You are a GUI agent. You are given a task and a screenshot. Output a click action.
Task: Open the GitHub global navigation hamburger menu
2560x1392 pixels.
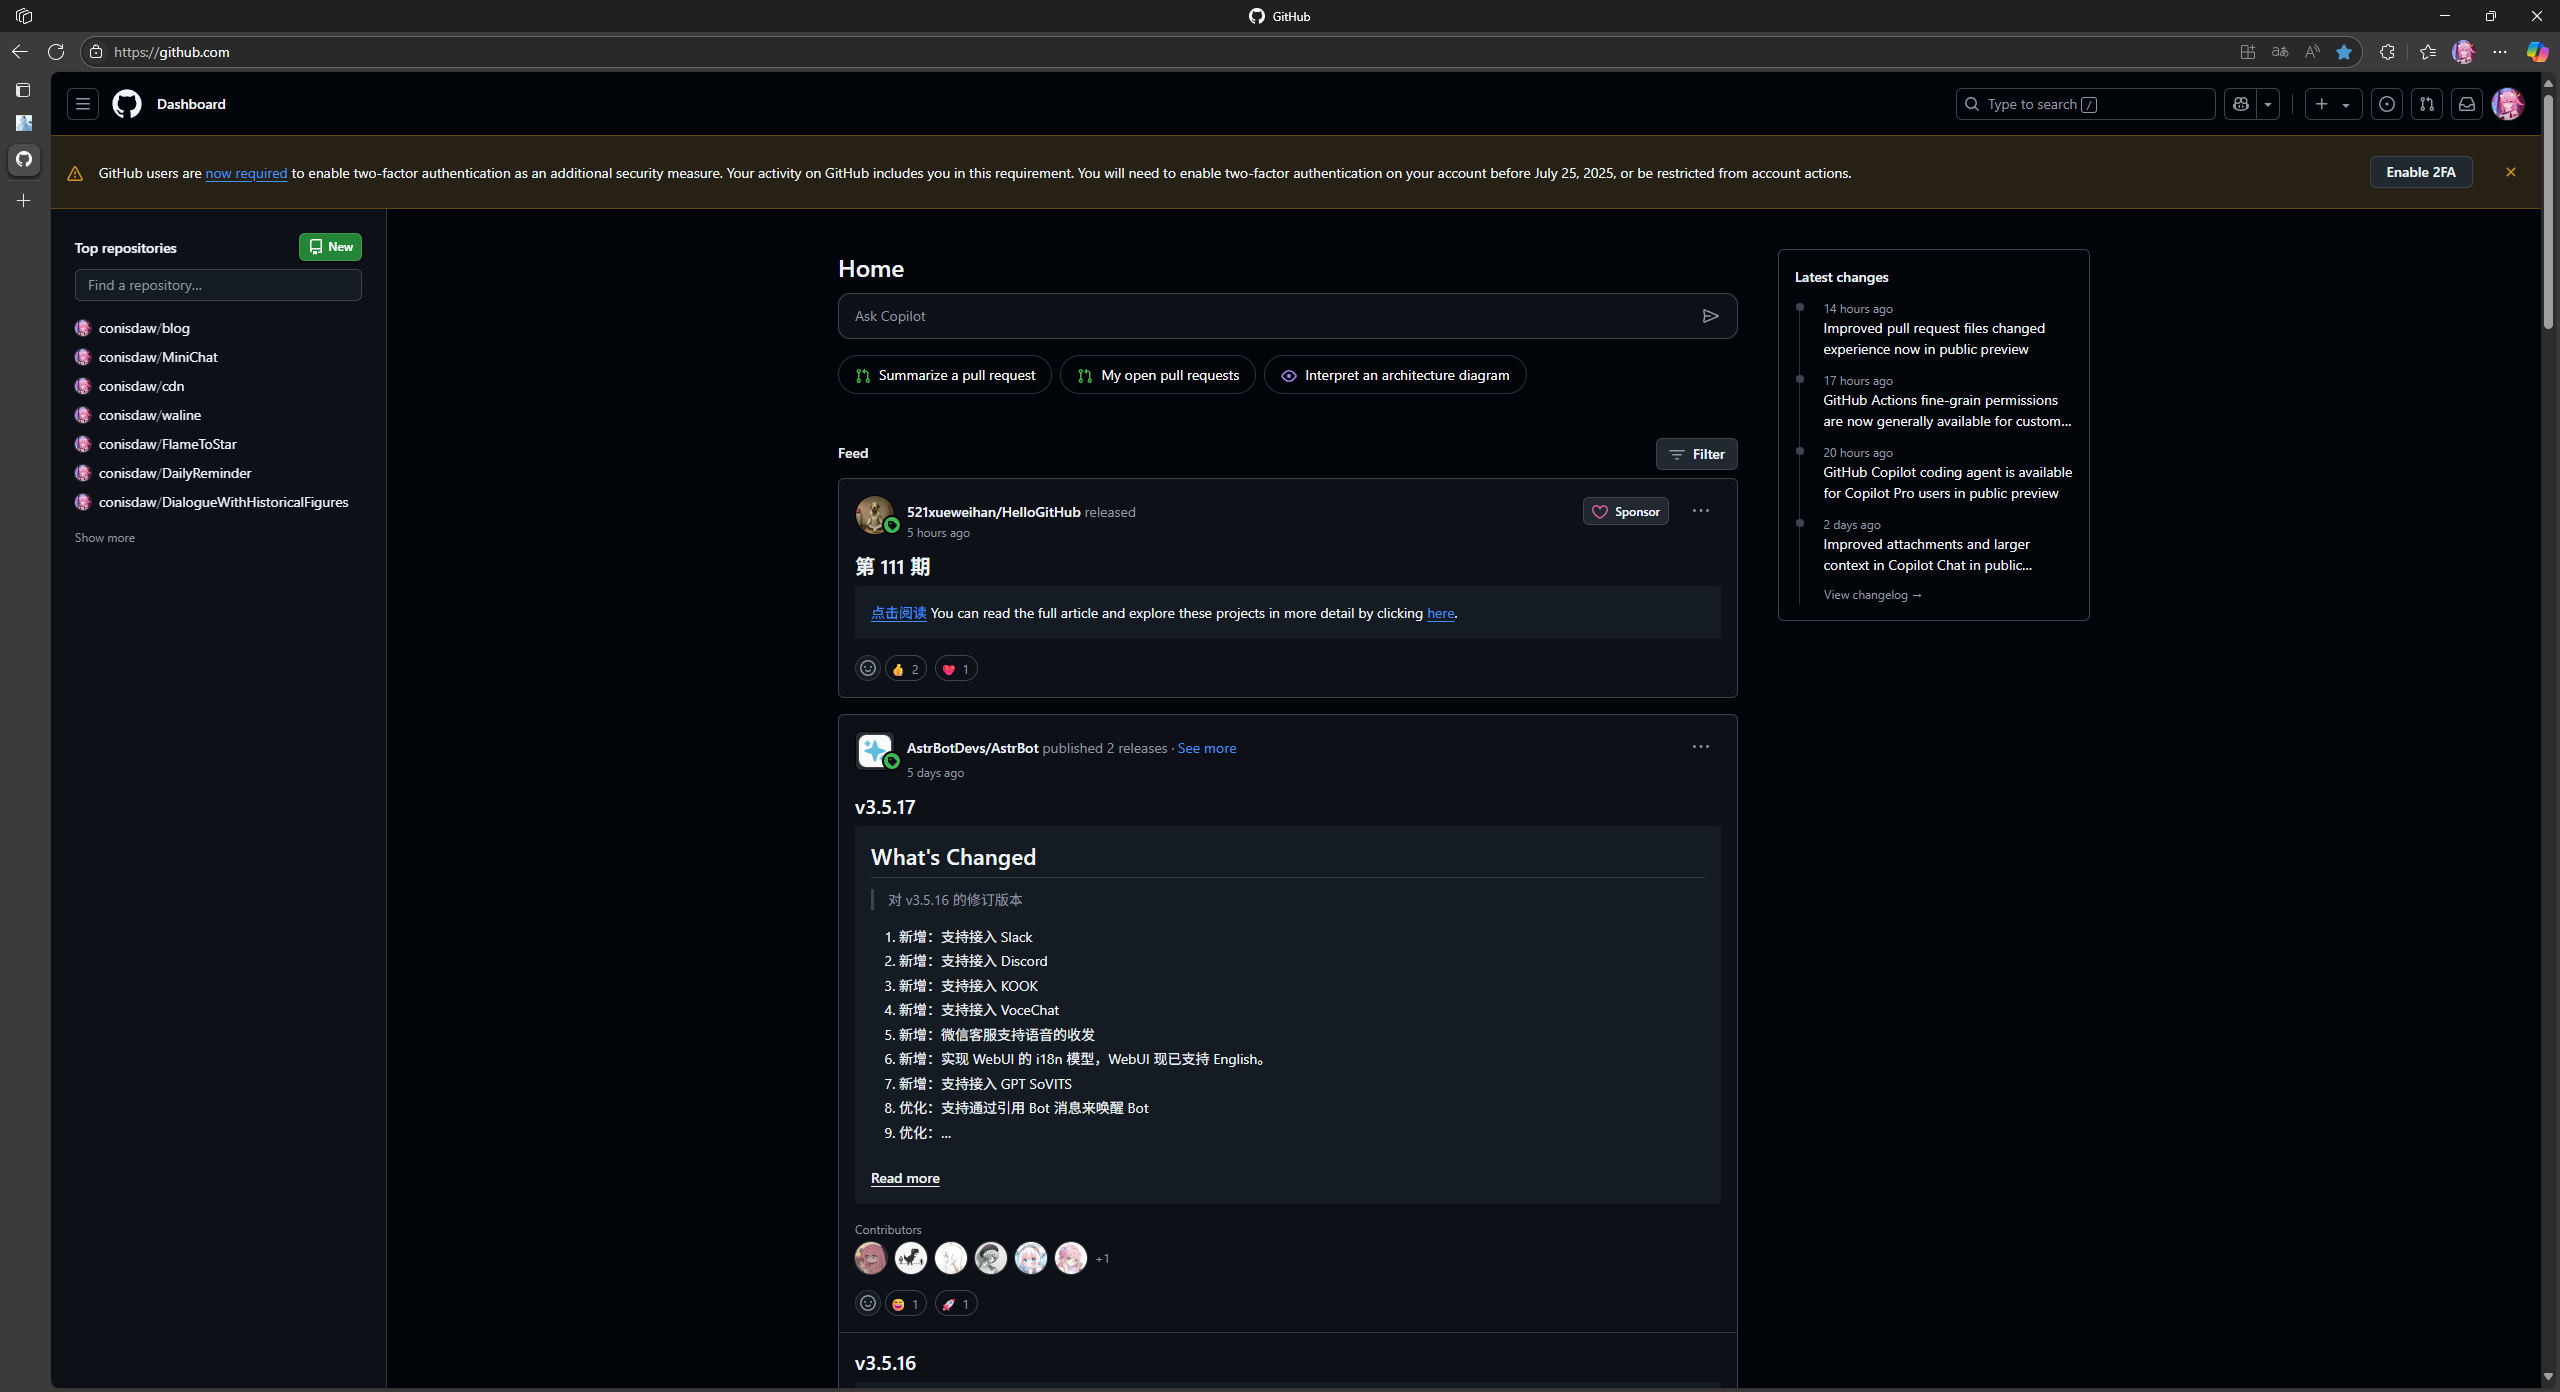pyautogui.click(x=83, y=104)
